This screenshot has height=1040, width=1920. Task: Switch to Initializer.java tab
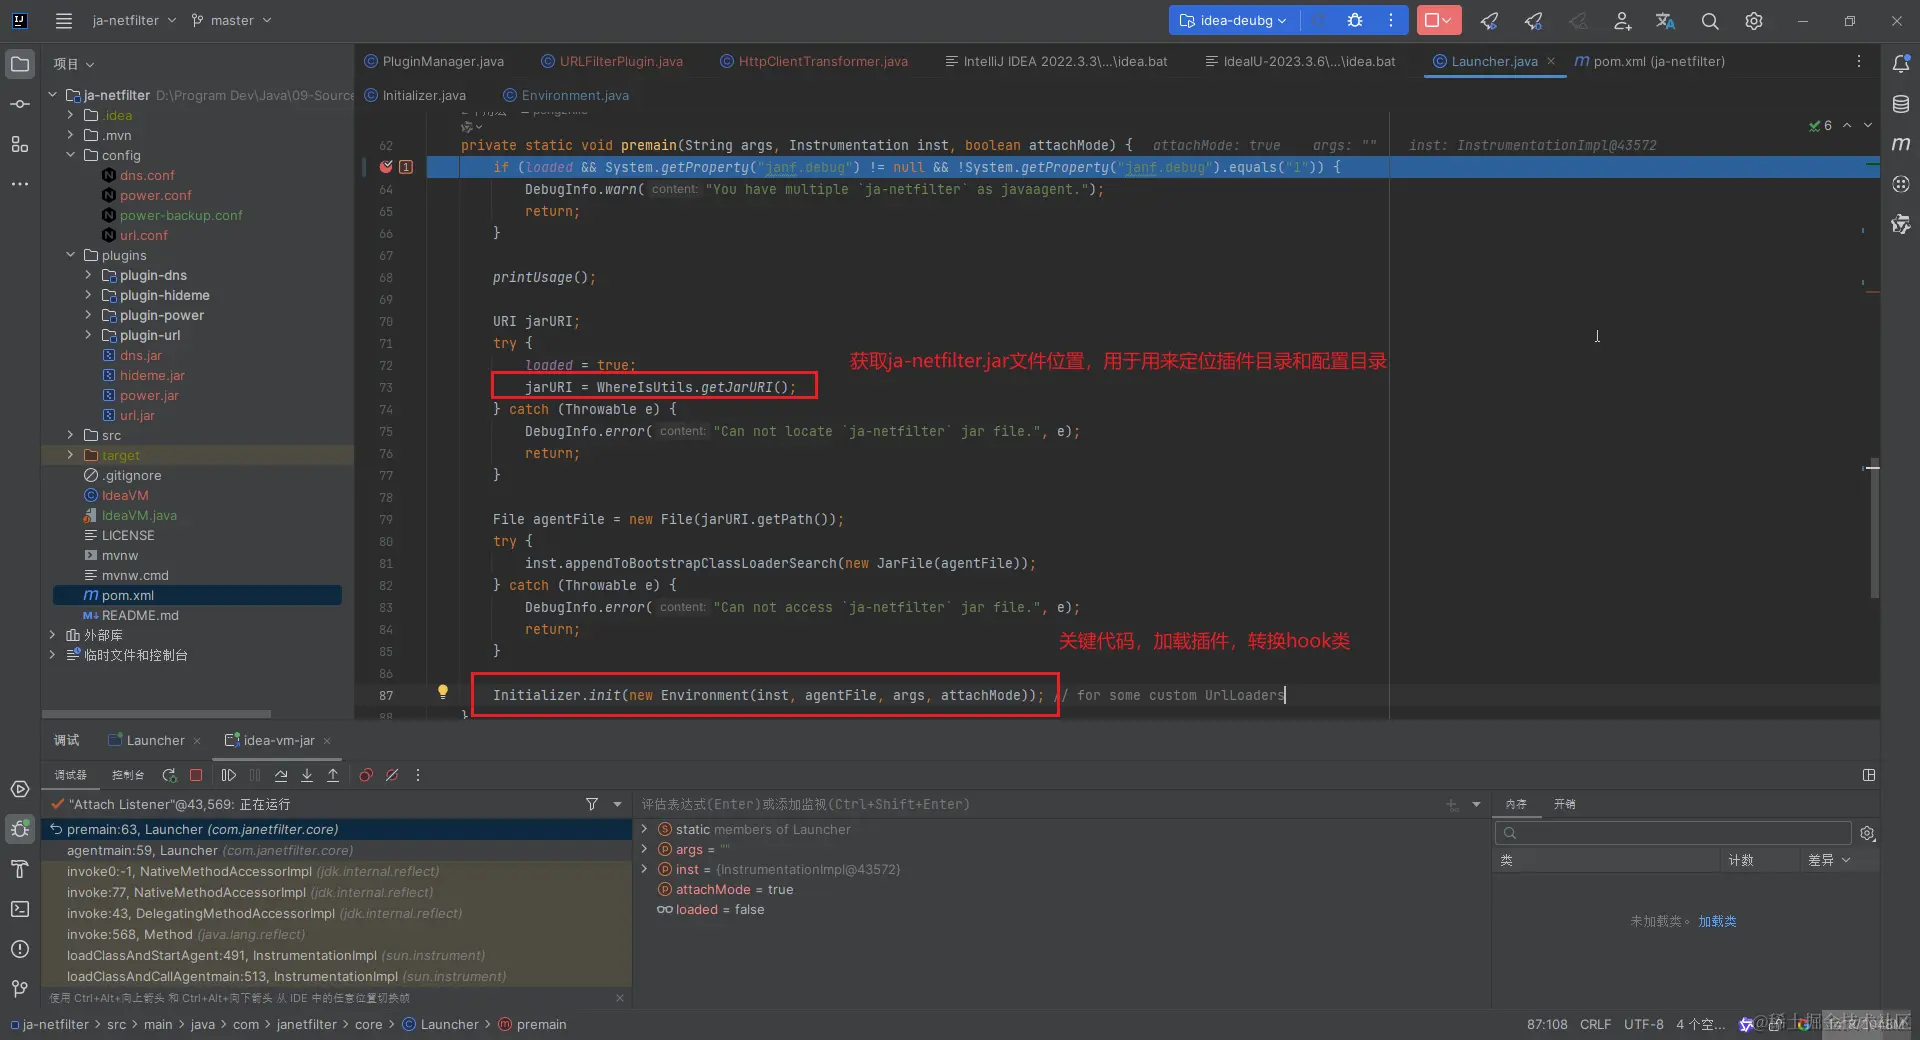coord(415,95)
